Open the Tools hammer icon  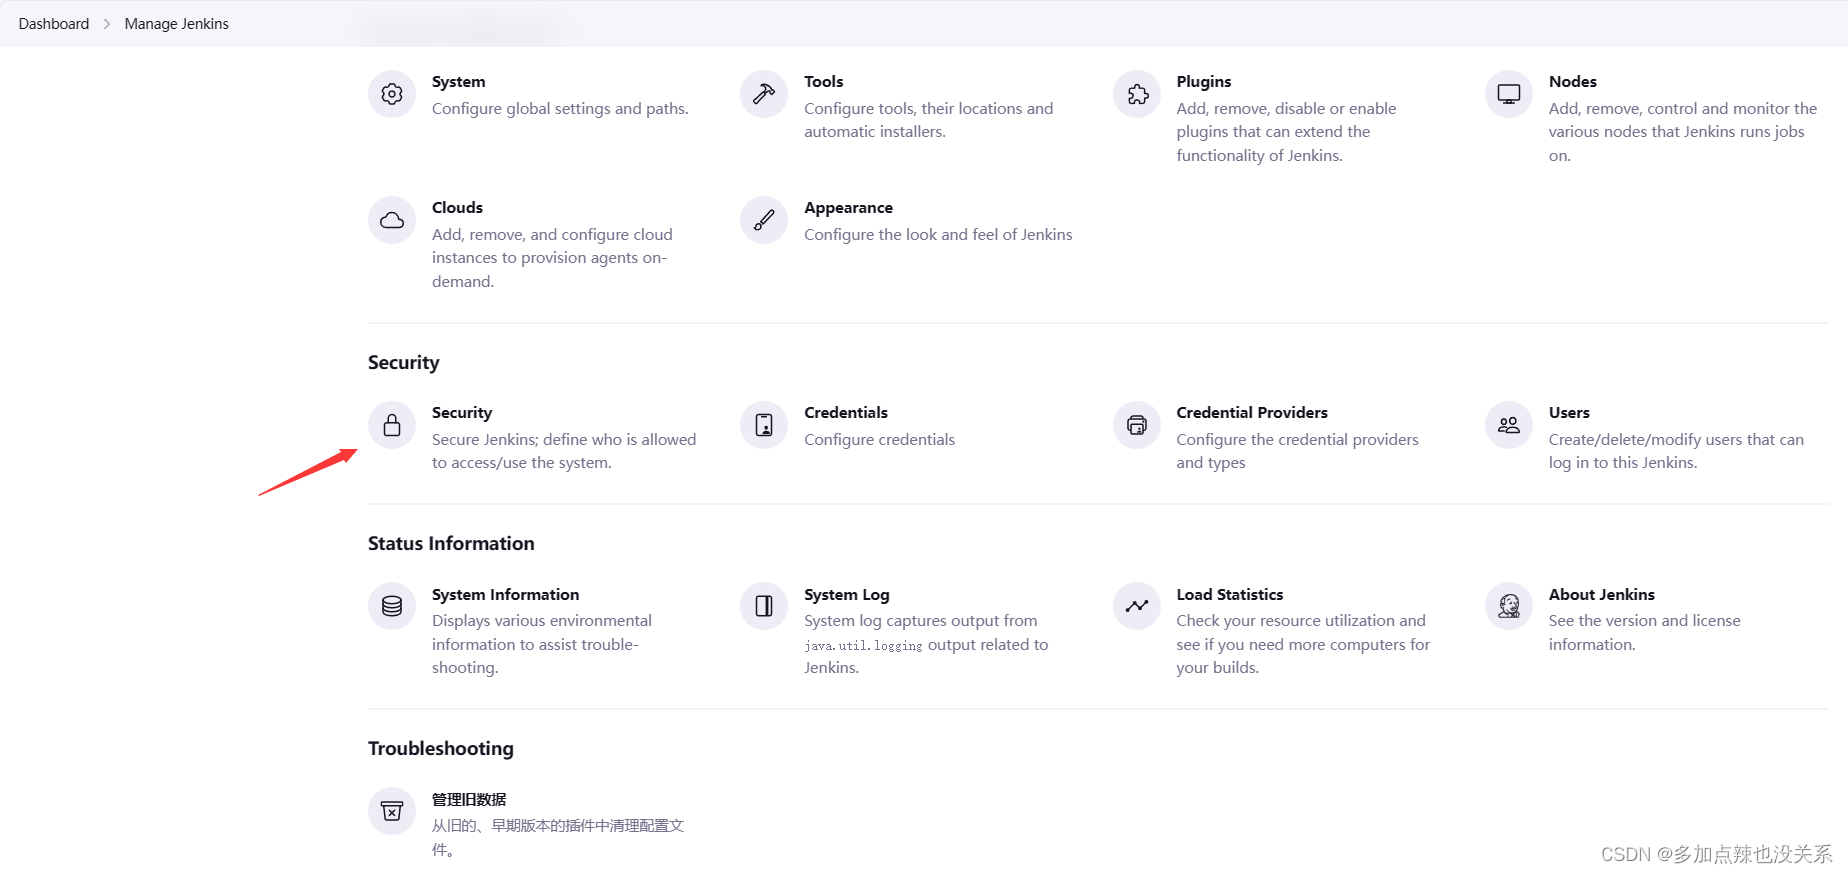point(764,94)
